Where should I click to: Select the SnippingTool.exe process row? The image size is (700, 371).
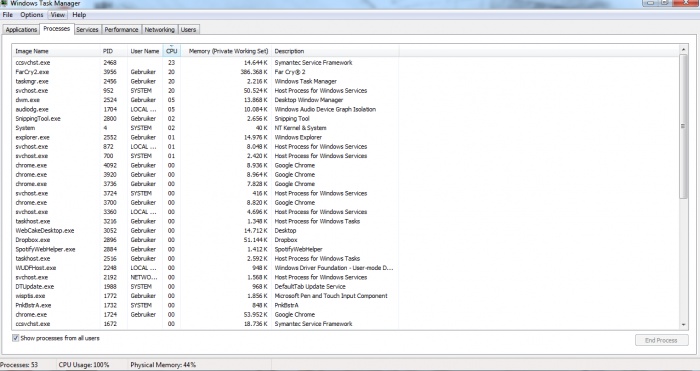[205, 118]
